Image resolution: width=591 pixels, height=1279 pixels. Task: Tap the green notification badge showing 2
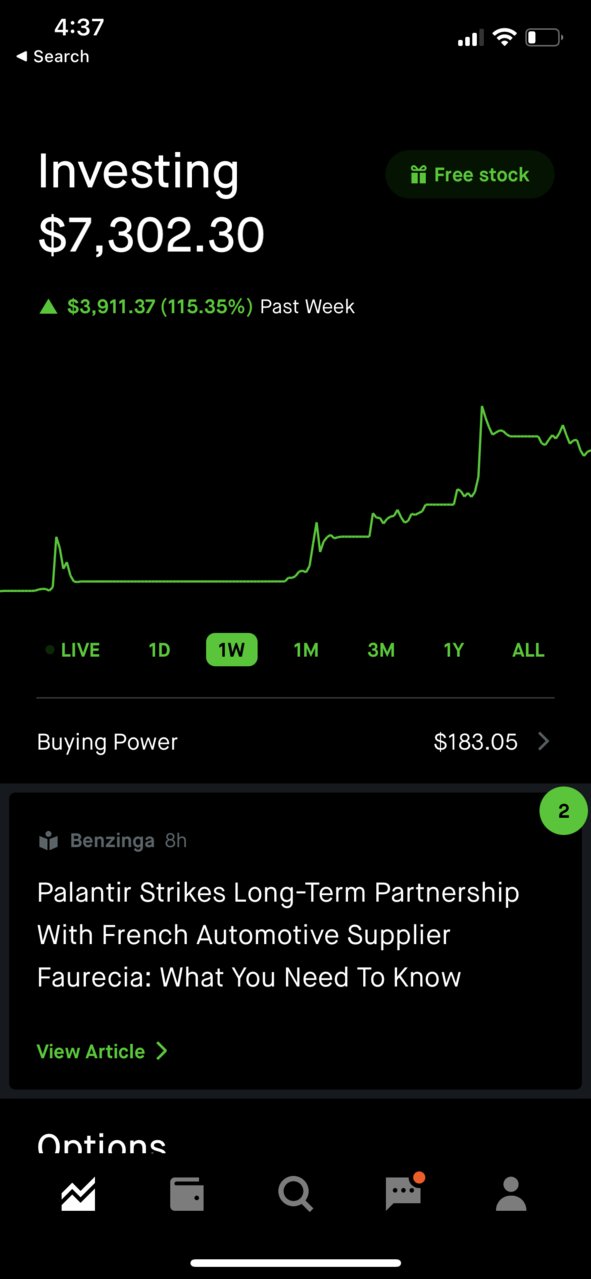564,811
